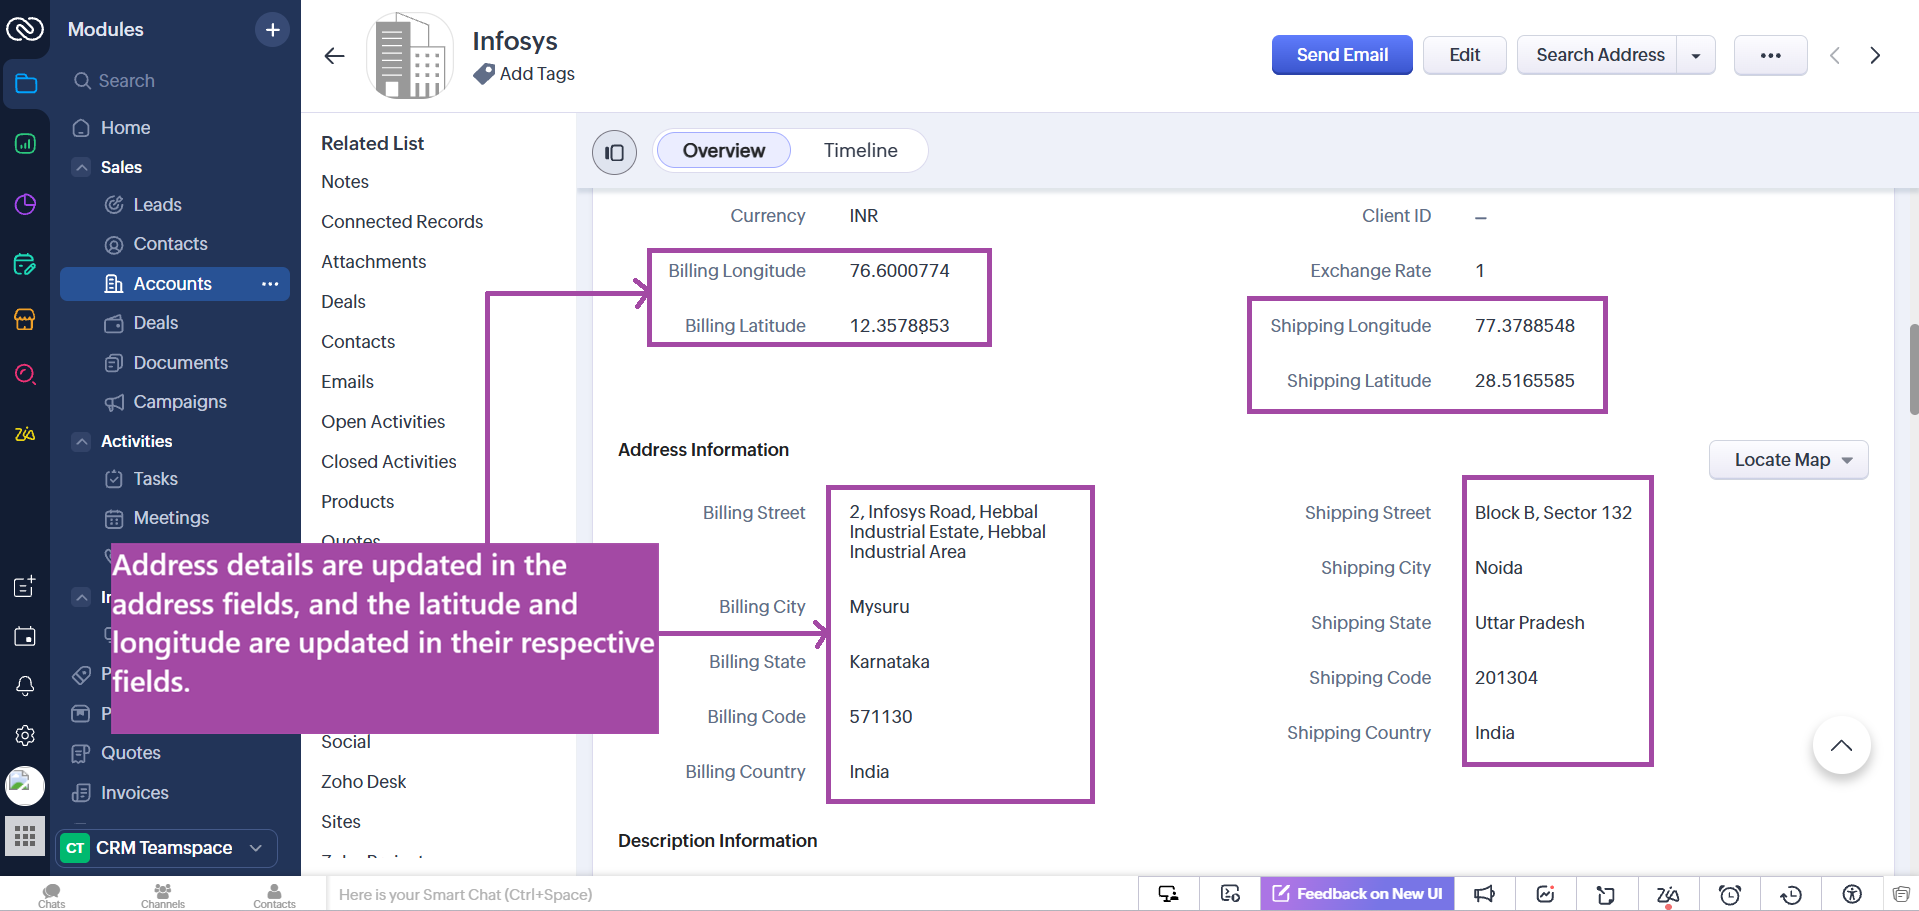This screenshot has width=1919, height=911.
Task: Open the orange Marketplace store icon
Action: coord(25,320)
